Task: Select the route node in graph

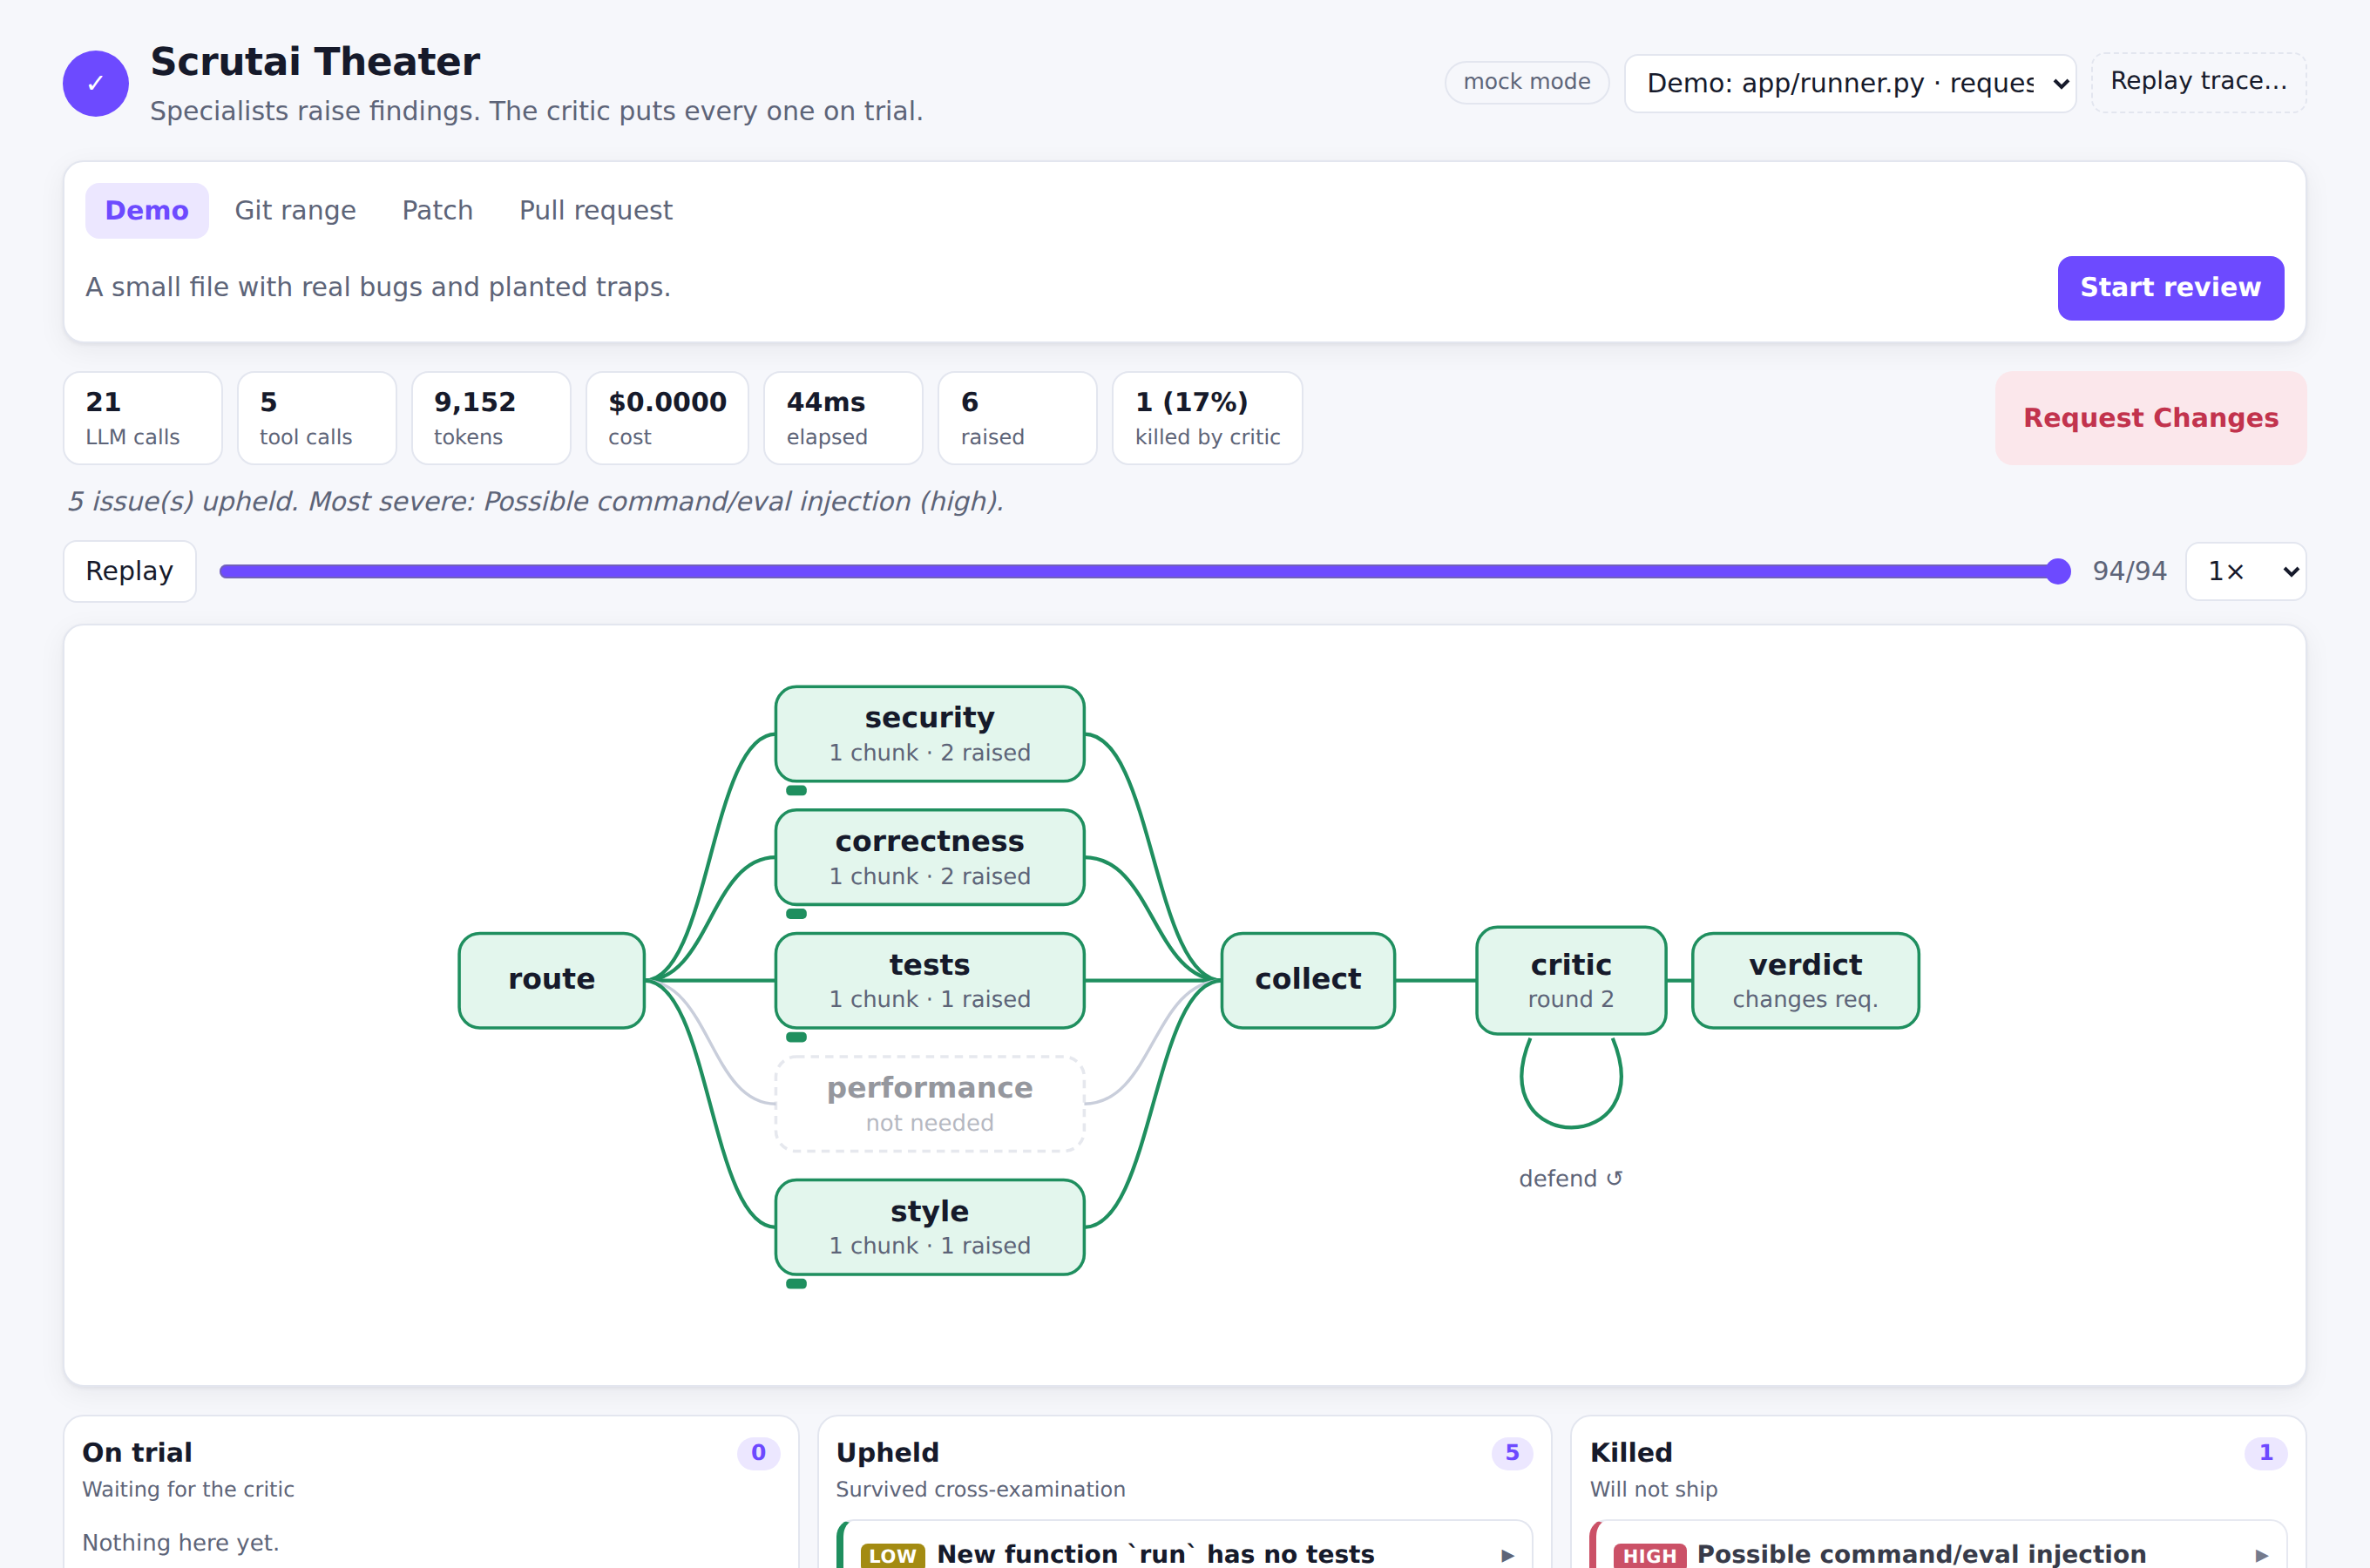Action: coord(551,980)
